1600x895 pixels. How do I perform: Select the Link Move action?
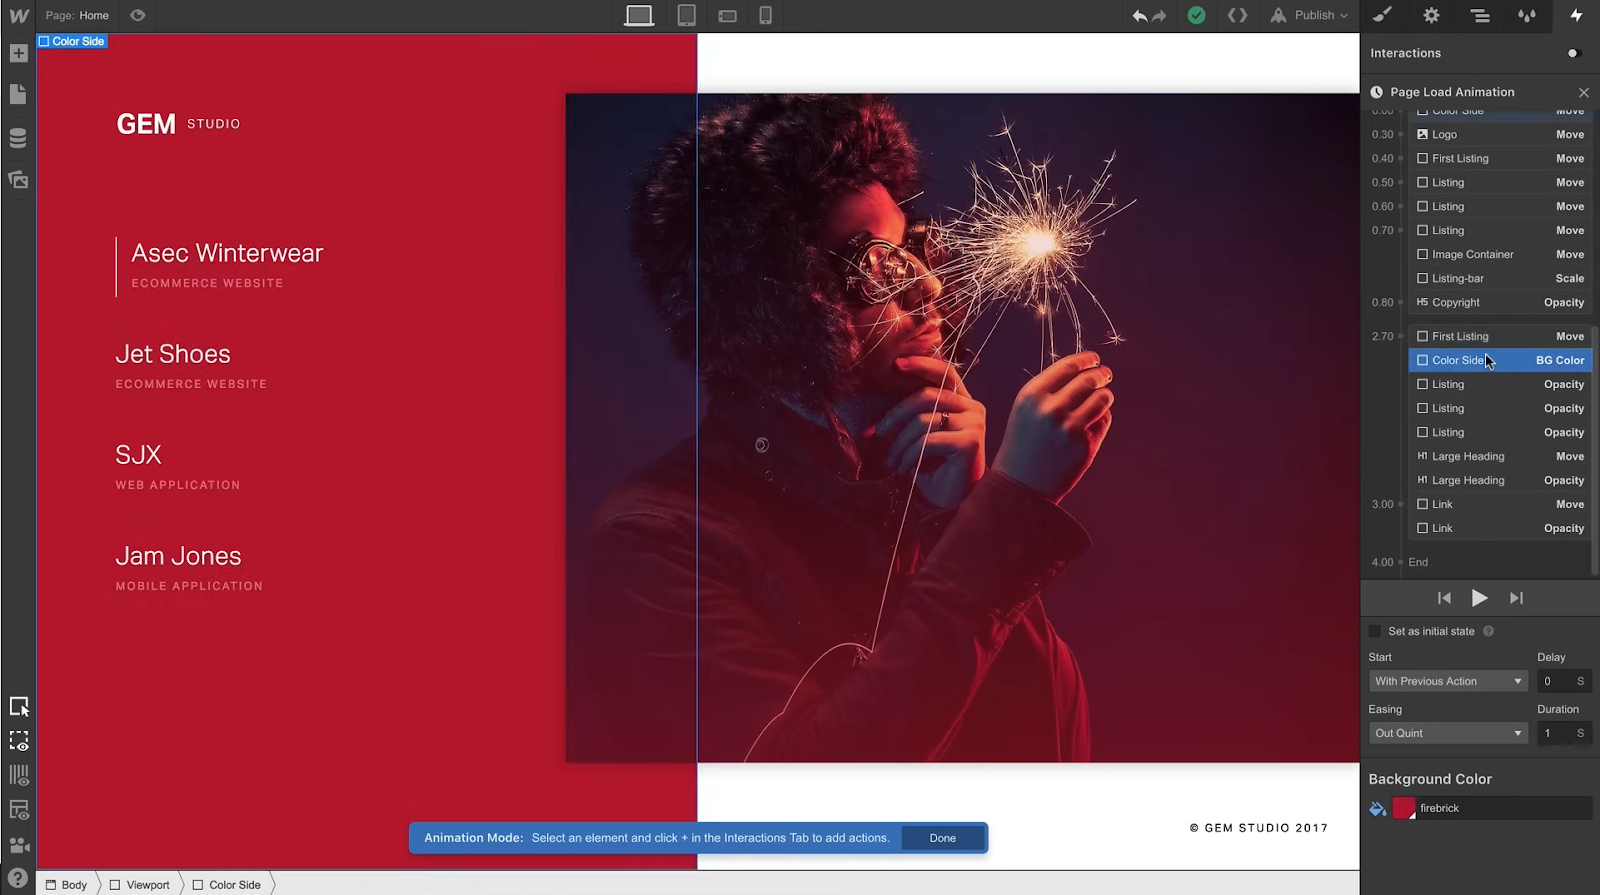(1500, 504)
